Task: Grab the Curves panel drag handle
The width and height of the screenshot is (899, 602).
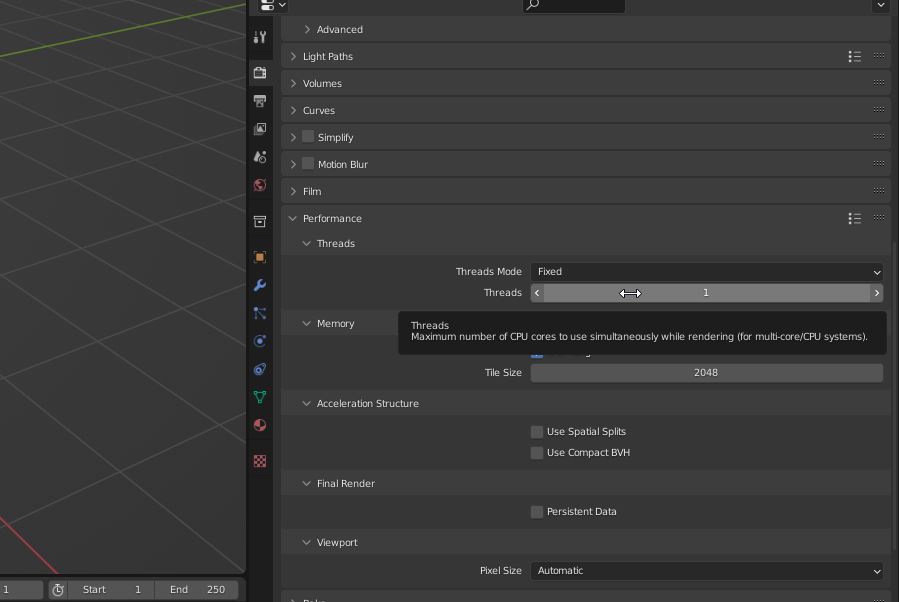Action: [878, 110]
